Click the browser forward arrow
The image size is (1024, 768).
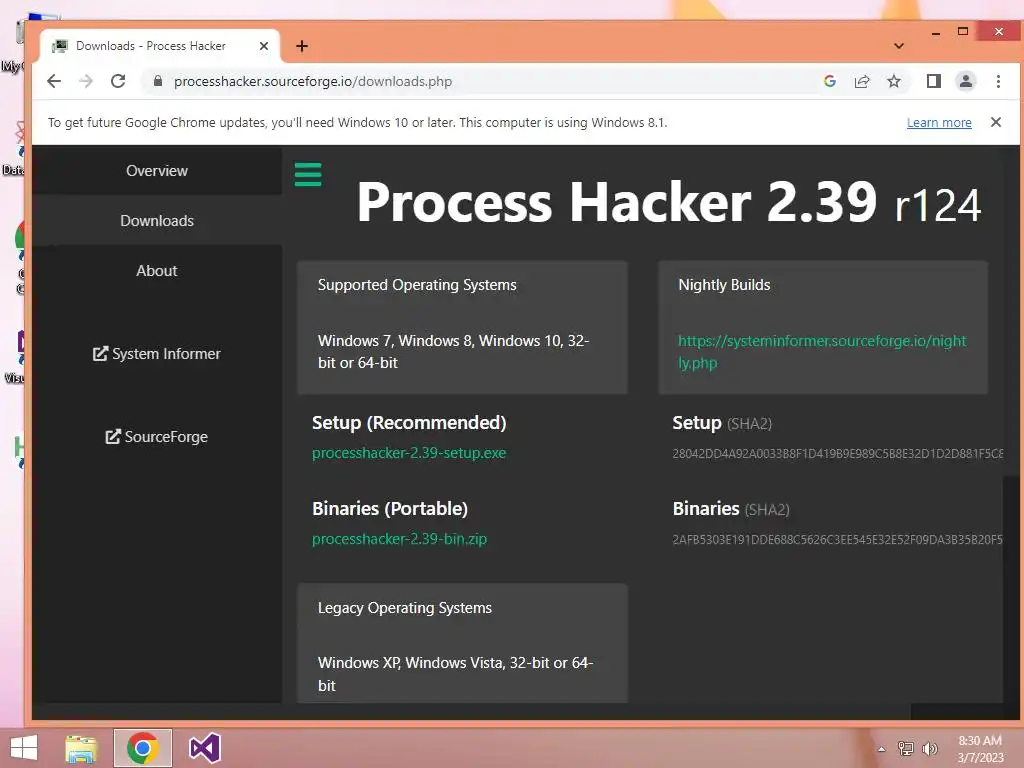click(86, 81)
